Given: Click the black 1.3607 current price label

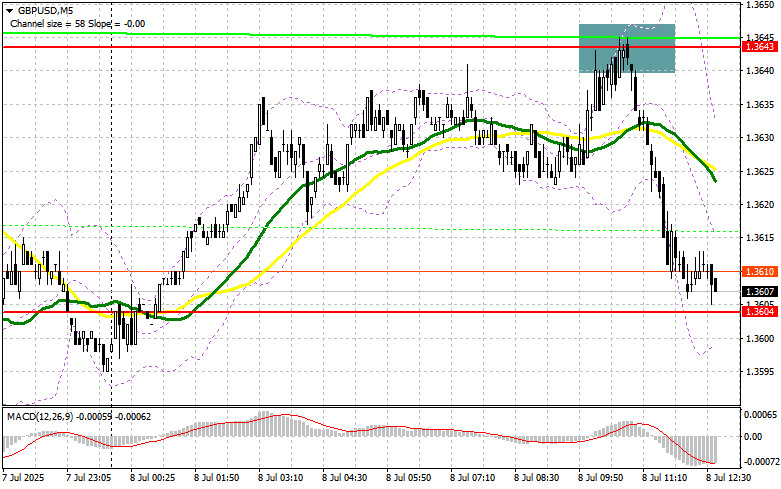Looking at the screenshot, I should coord(760,291).
